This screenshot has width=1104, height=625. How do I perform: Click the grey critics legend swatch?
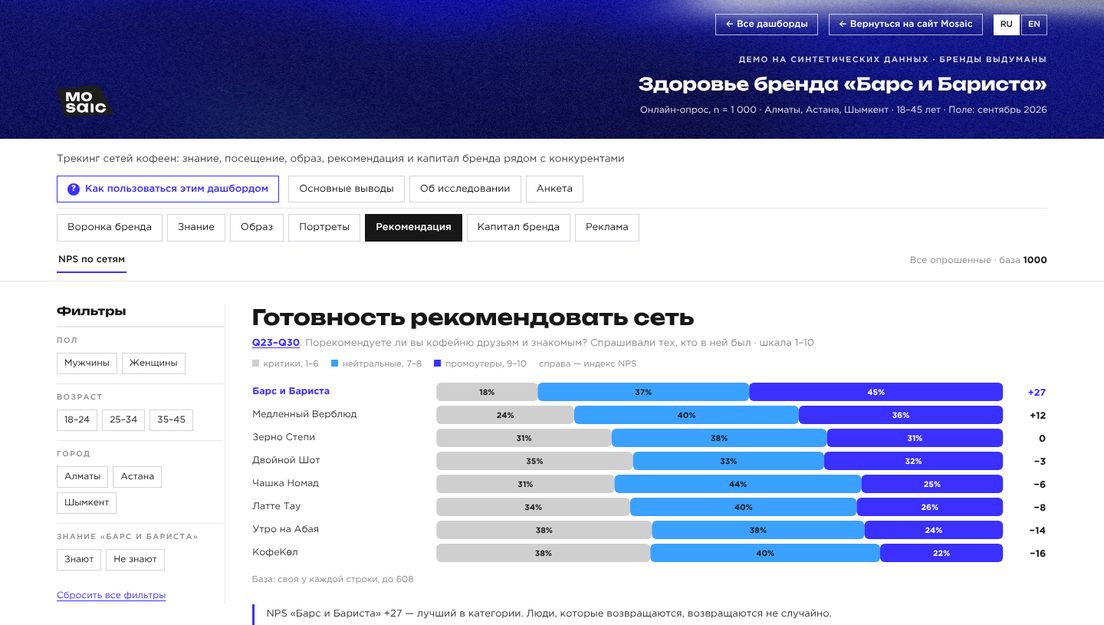click(256, 364)
